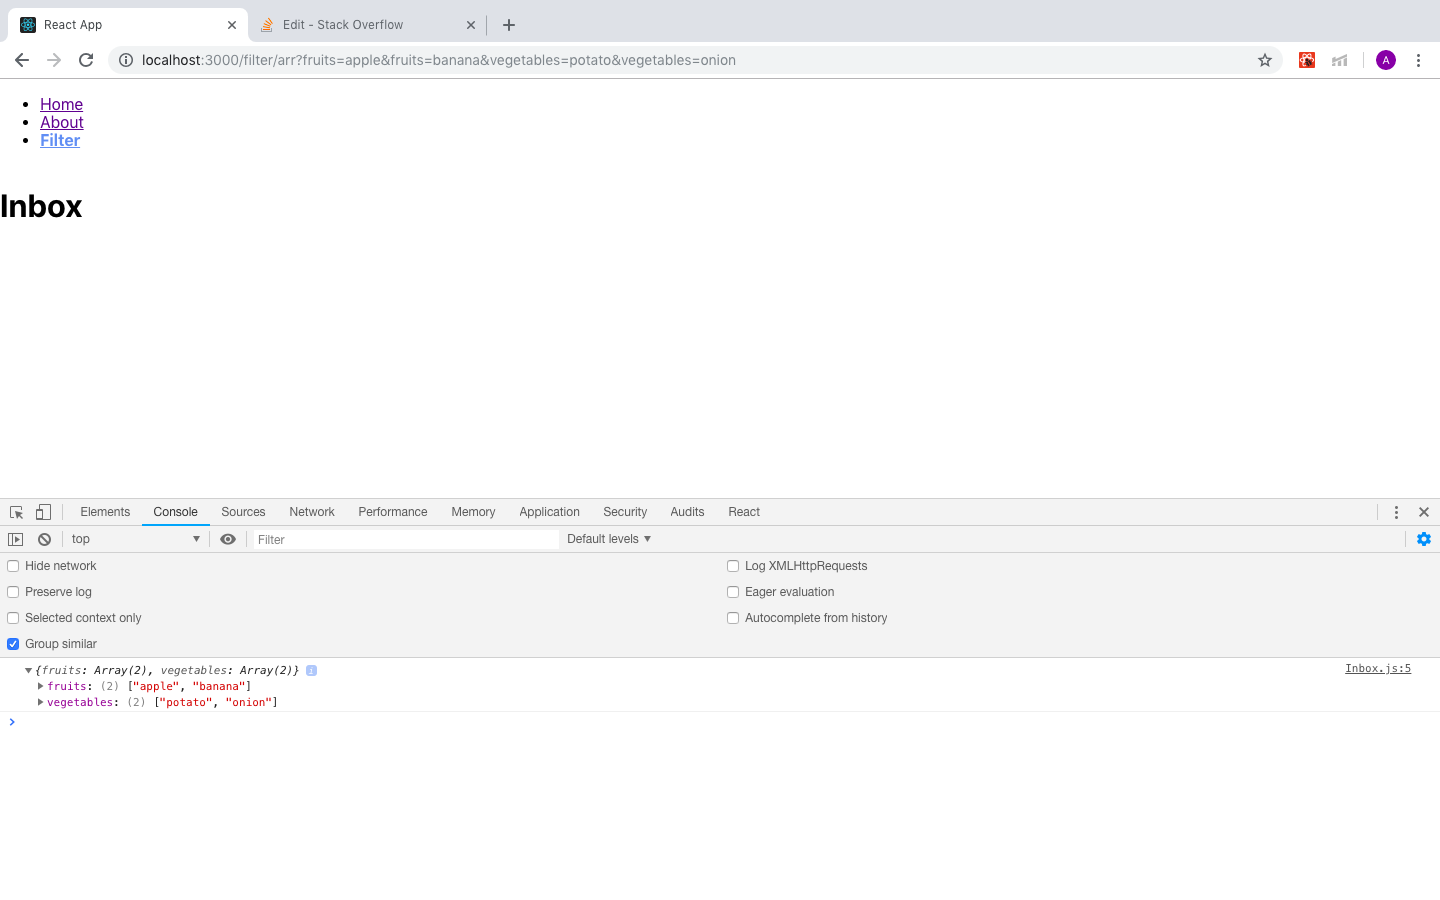Open DevTools customize three-dot menu
Screen dimensions: 1440x900
coord(1396,512)
